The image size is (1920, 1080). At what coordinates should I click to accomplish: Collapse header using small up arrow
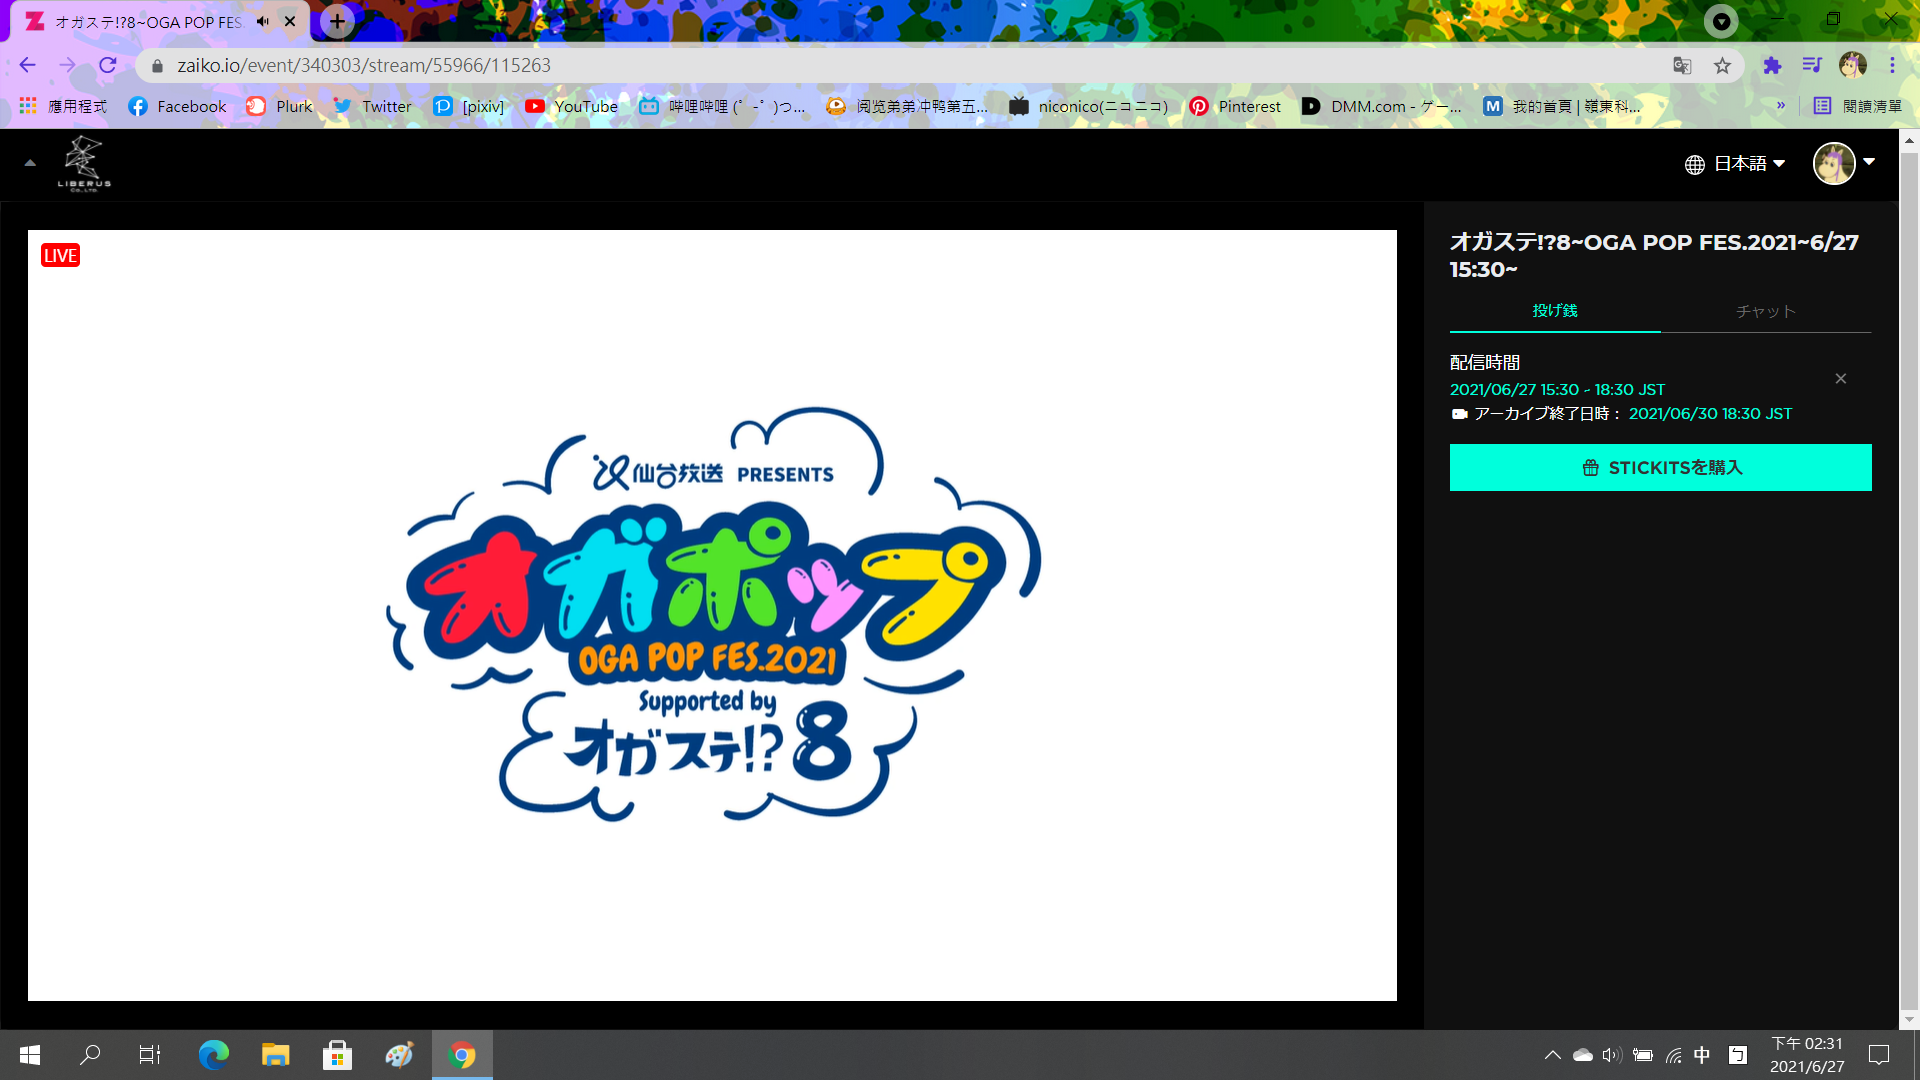point(30,163)
